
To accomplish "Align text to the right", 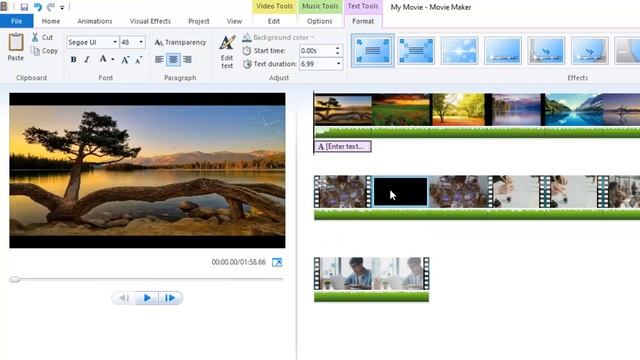I will pyautogui.click(x=187, y=60).
